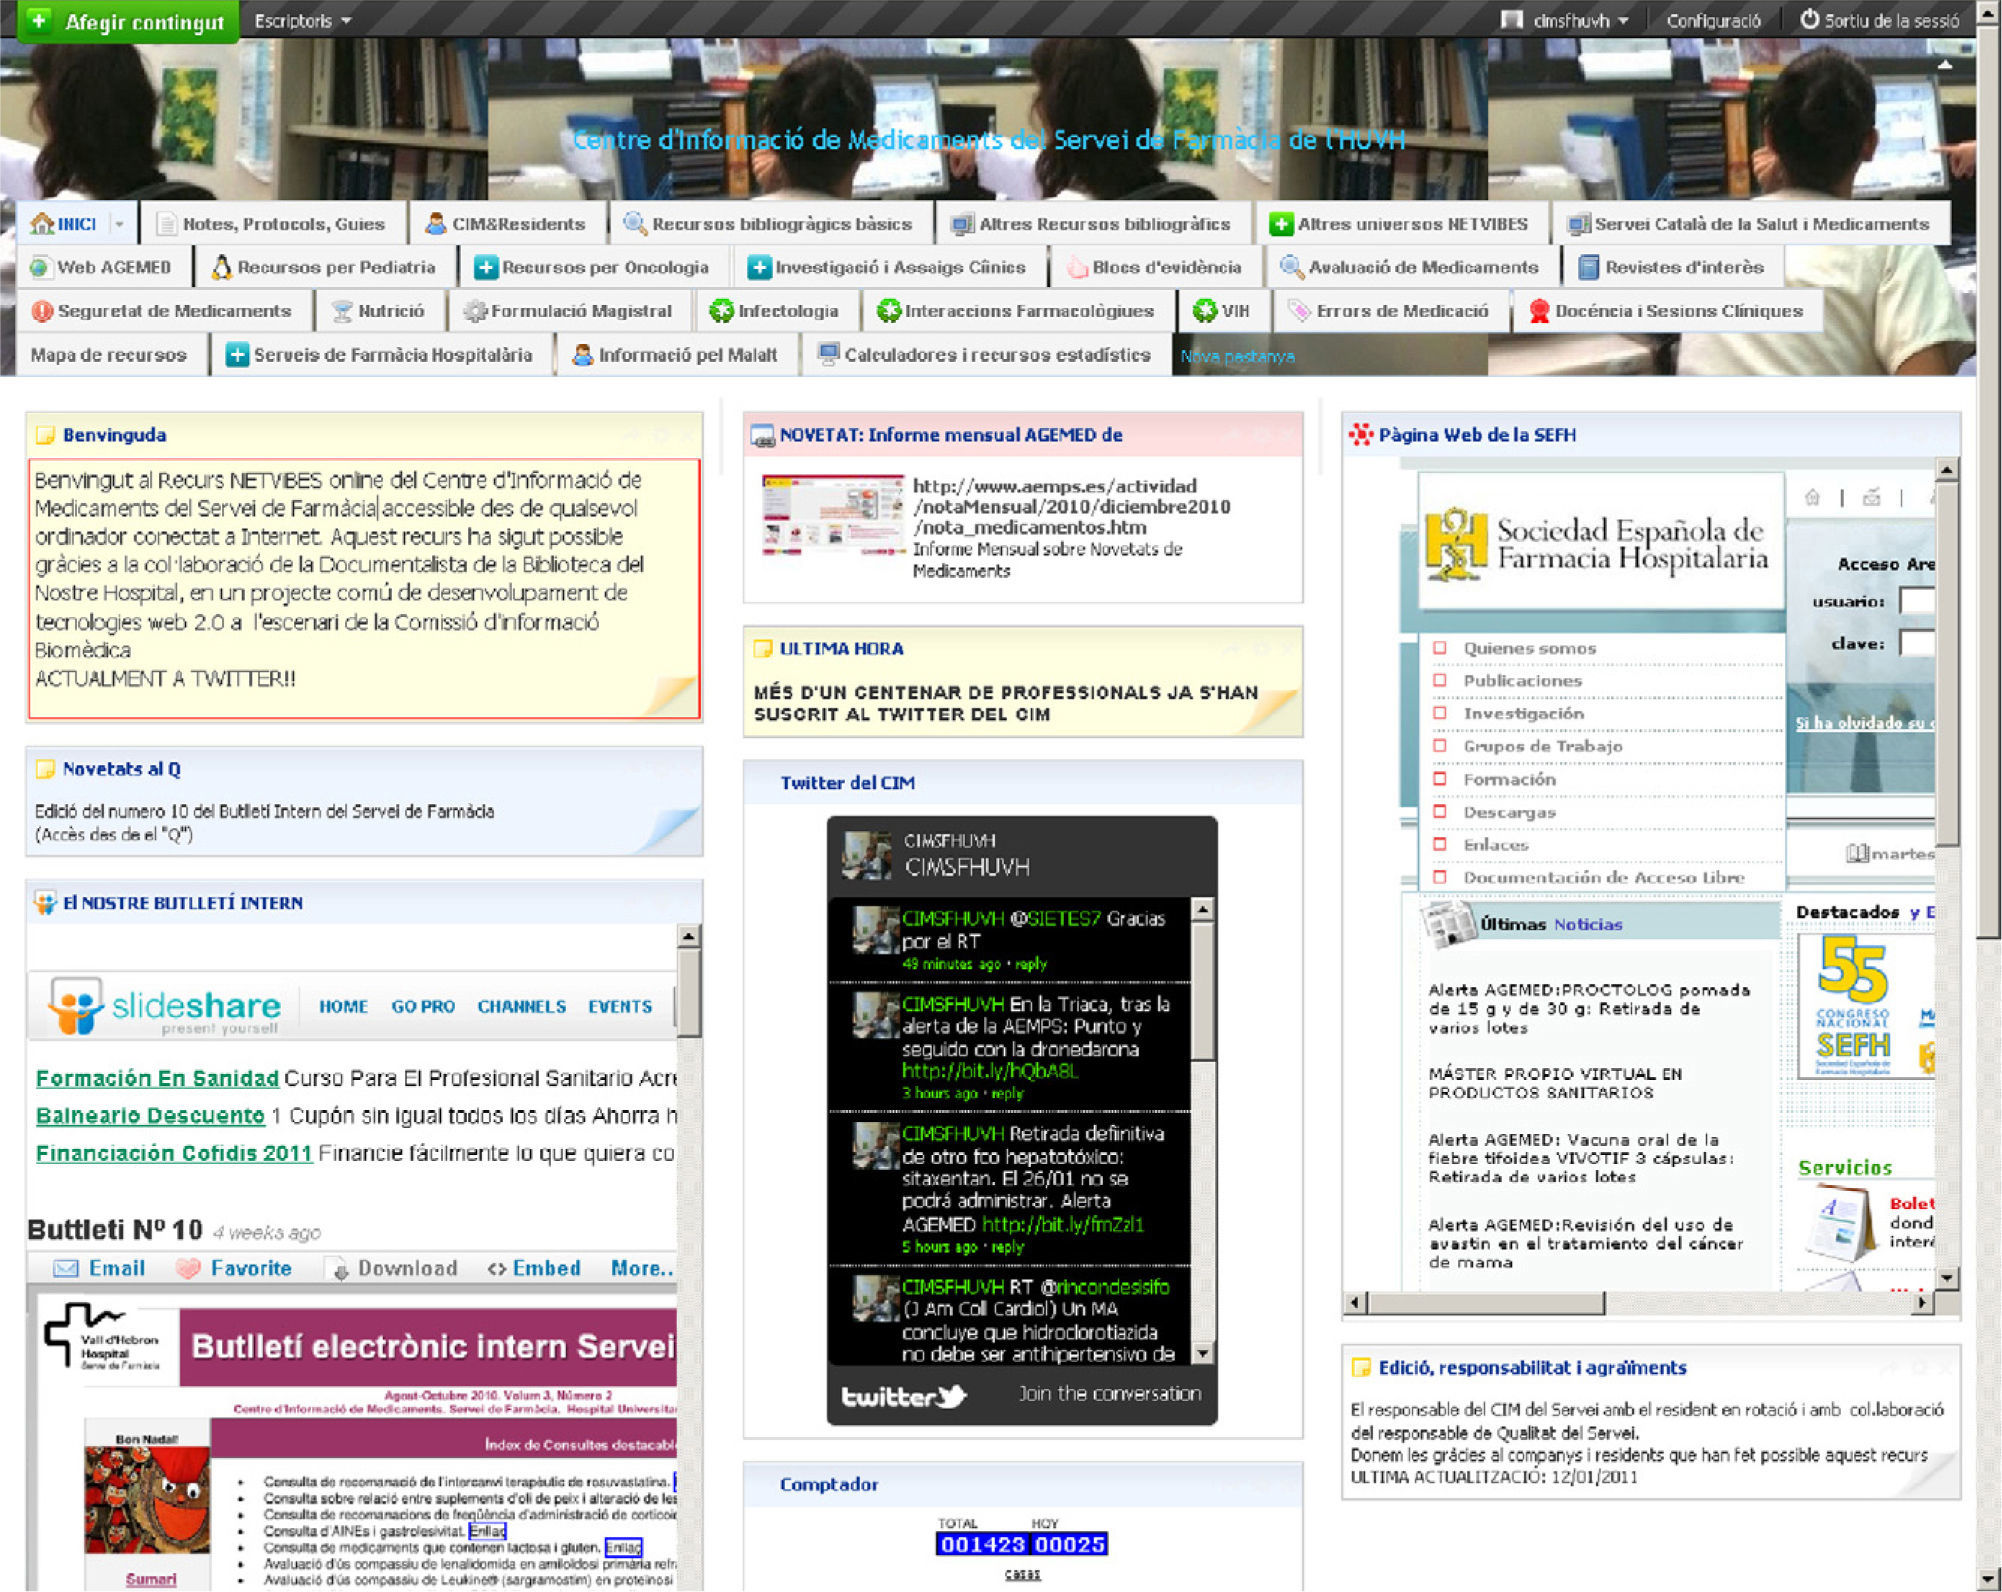
Task: Expand the arrow beside INICI tab
Action: pos(119,224)
